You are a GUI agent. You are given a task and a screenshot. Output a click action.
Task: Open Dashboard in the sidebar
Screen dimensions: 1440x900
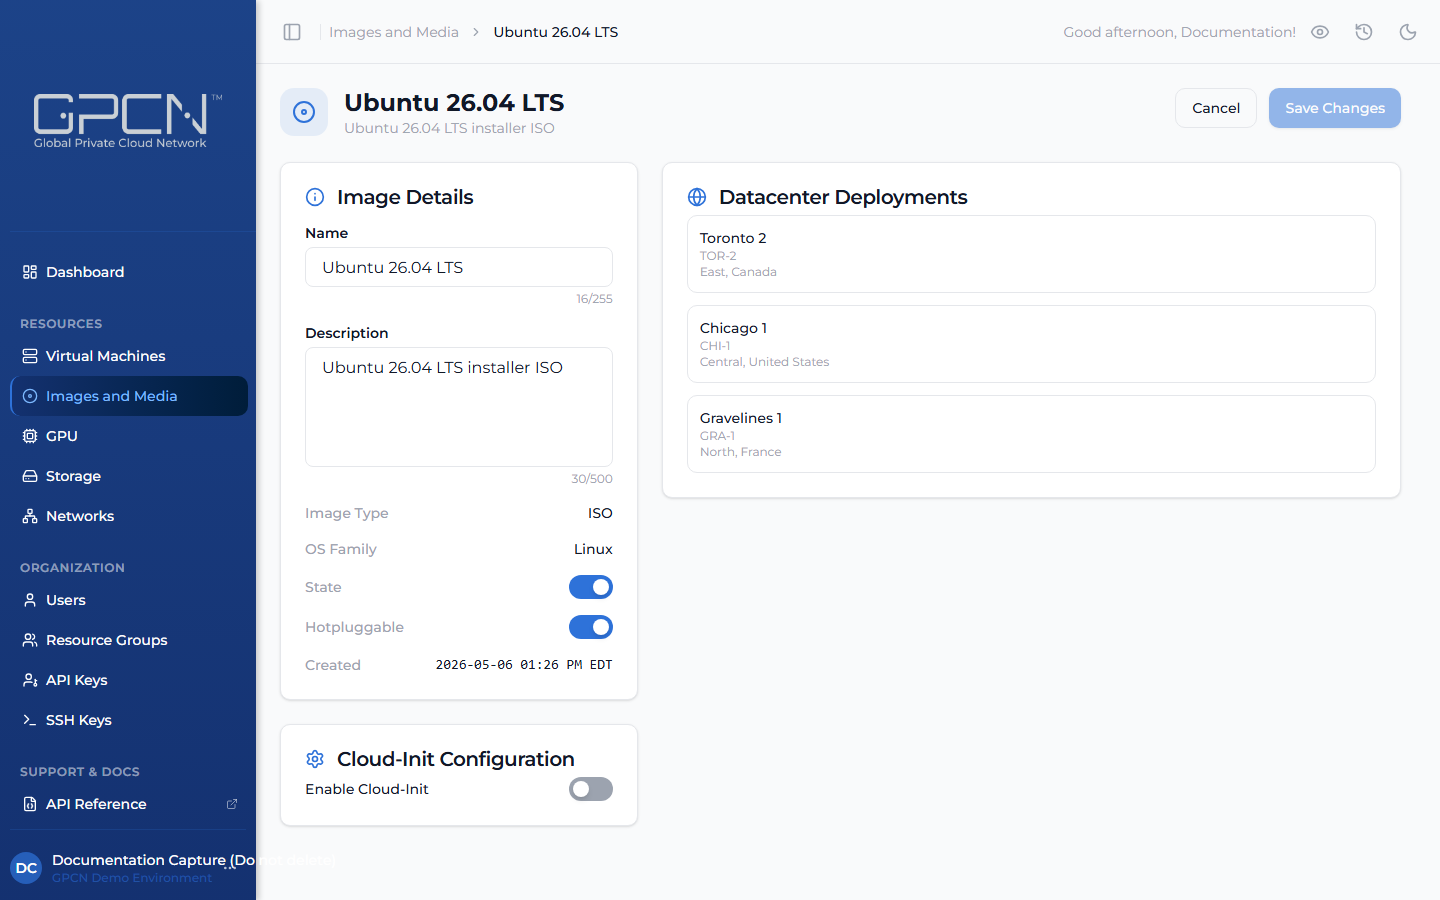pos(129,272)
